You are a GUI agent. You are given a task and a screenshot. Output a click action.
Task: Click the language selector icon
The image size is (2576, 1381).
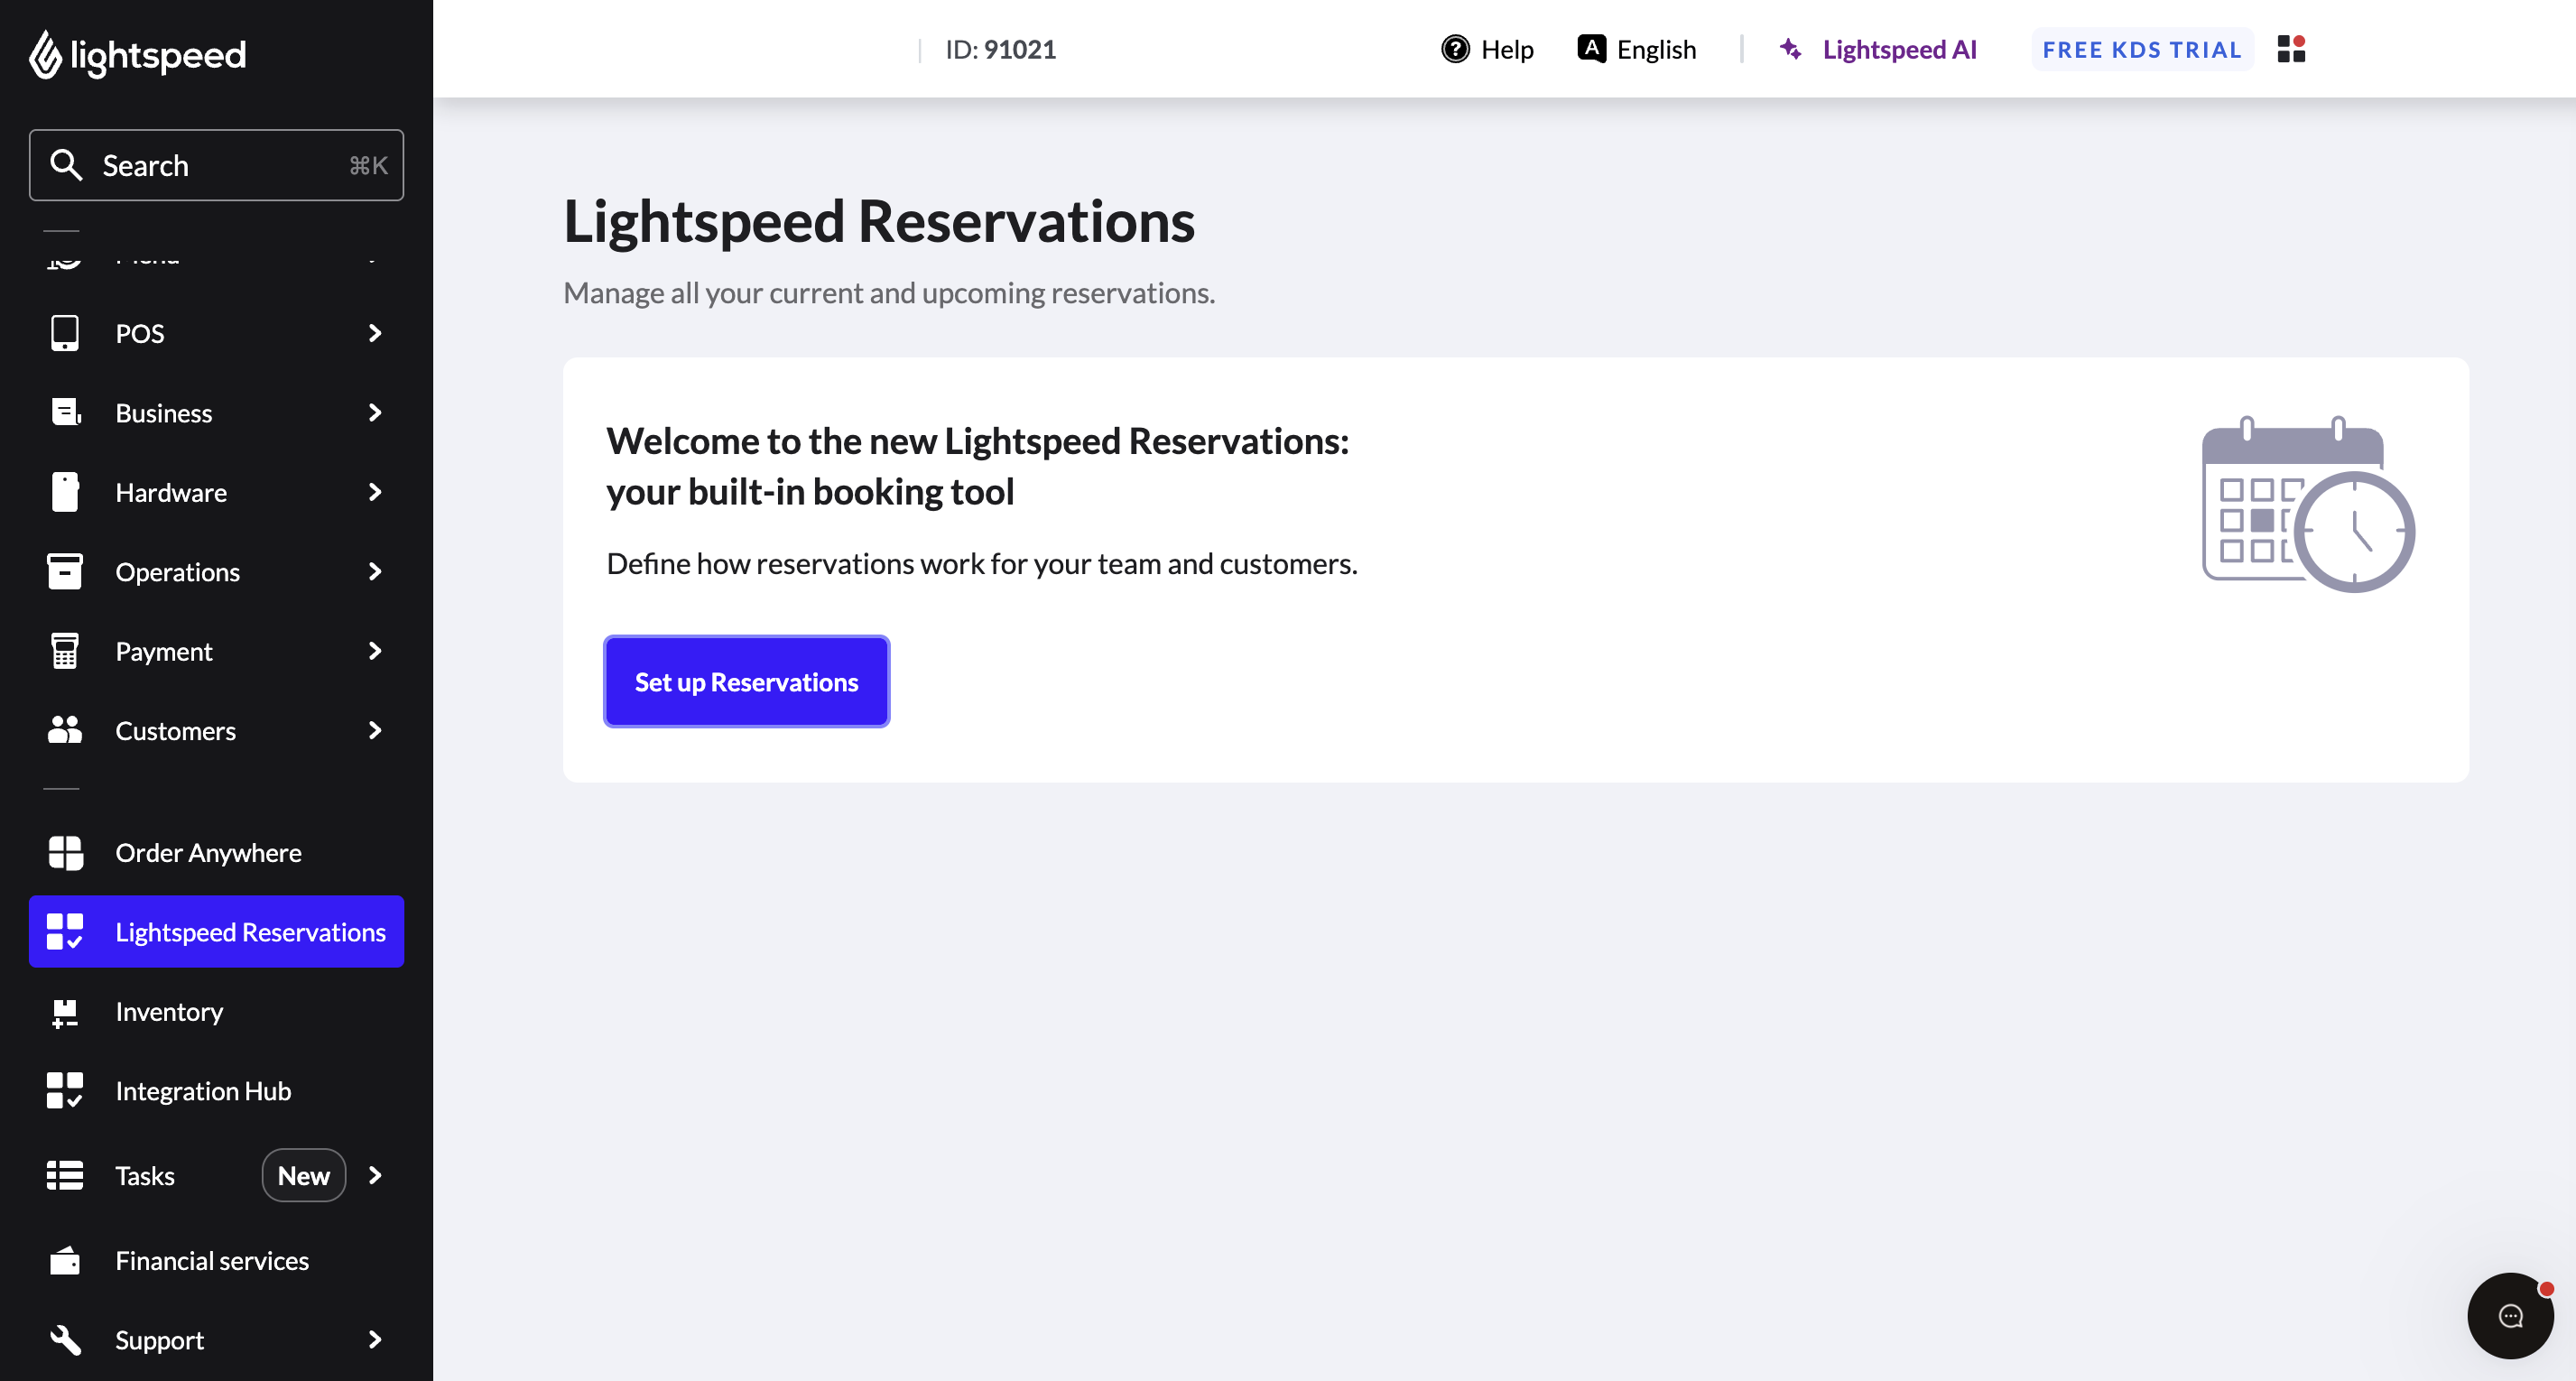pos(1591,48)
